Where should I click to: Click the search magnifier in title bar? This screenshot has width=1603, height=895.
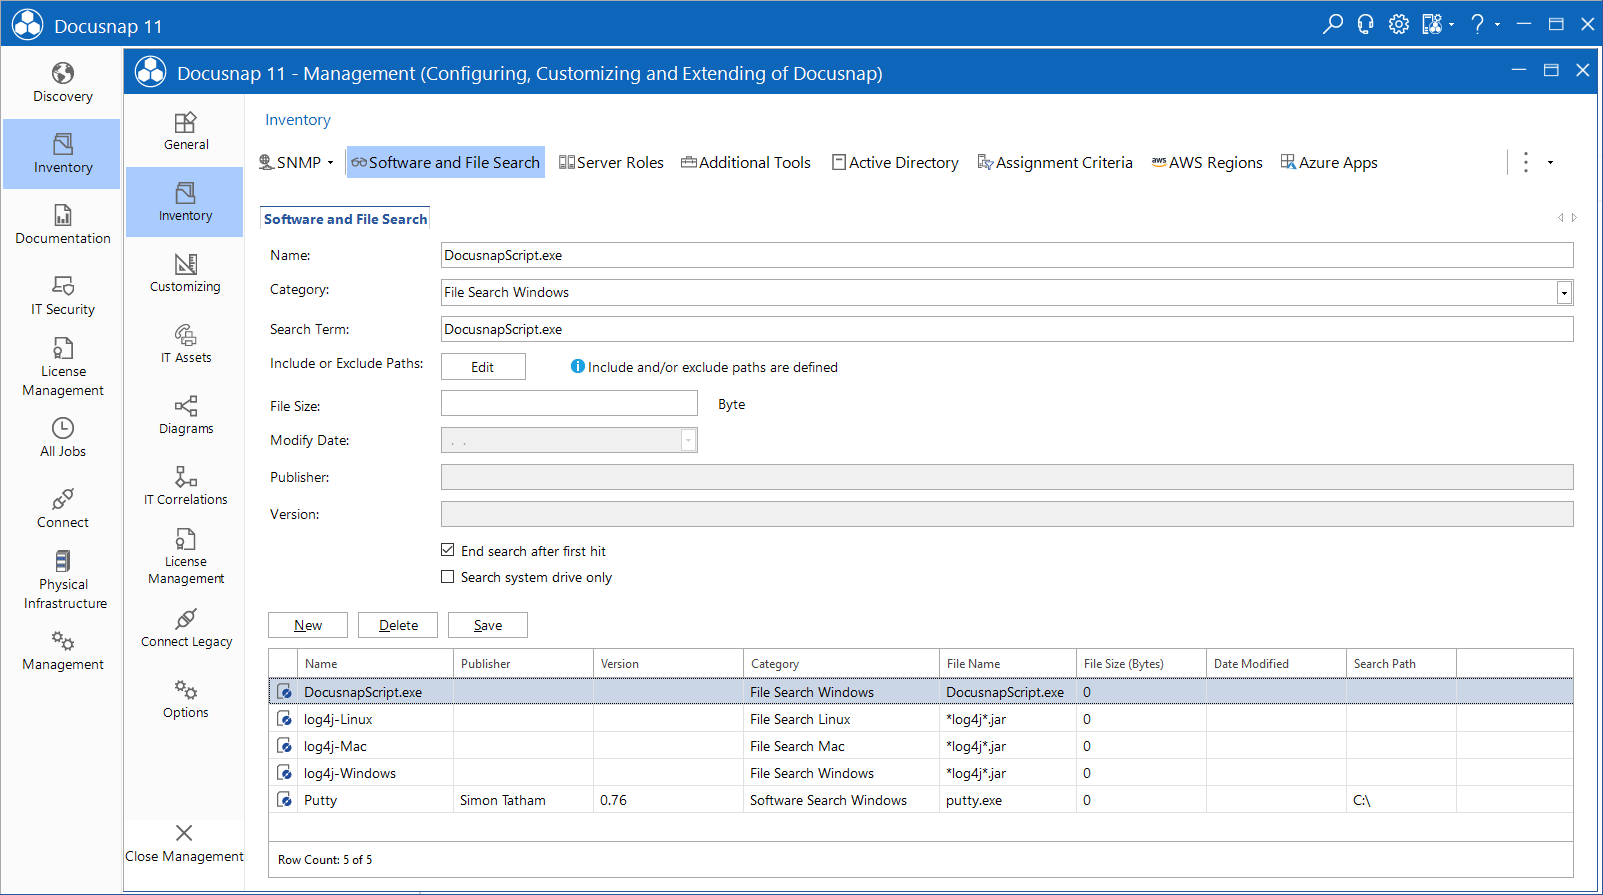(x=1332, y=24)
